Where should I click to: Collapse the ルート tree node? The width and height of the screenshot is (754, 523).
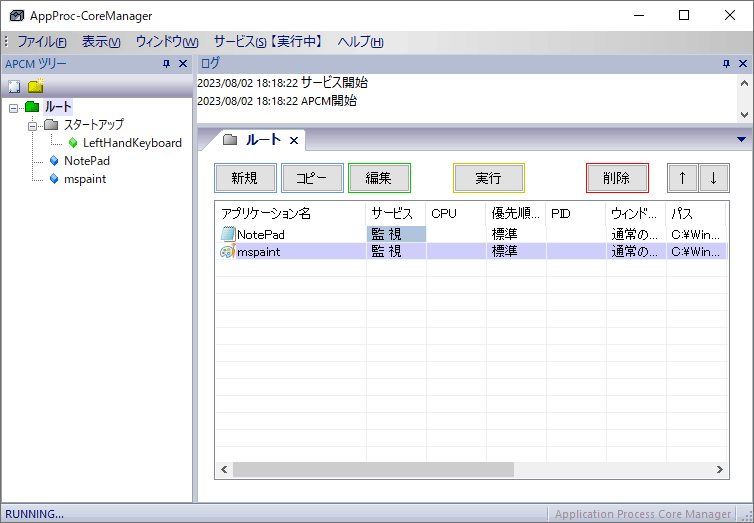13,108
